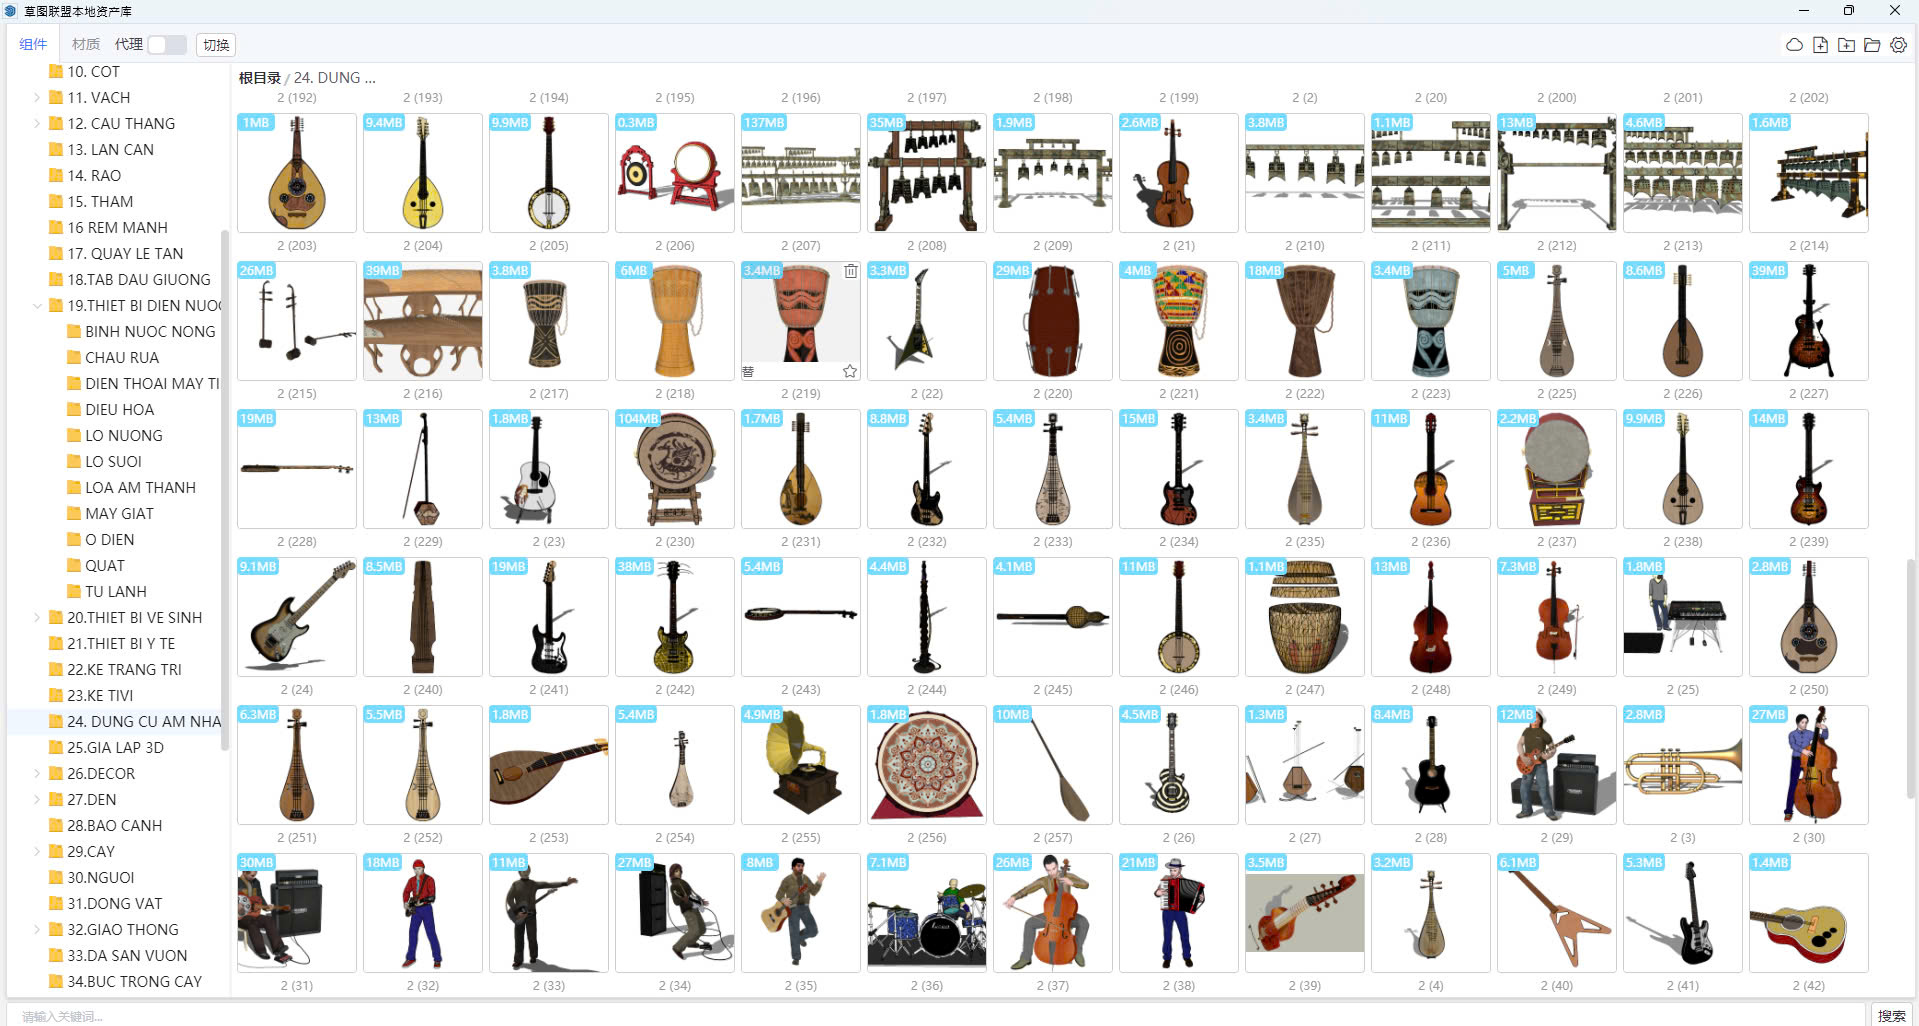Open settings via the gear icon
Screen dimensions: 1919x1026
pos(1898,45)
